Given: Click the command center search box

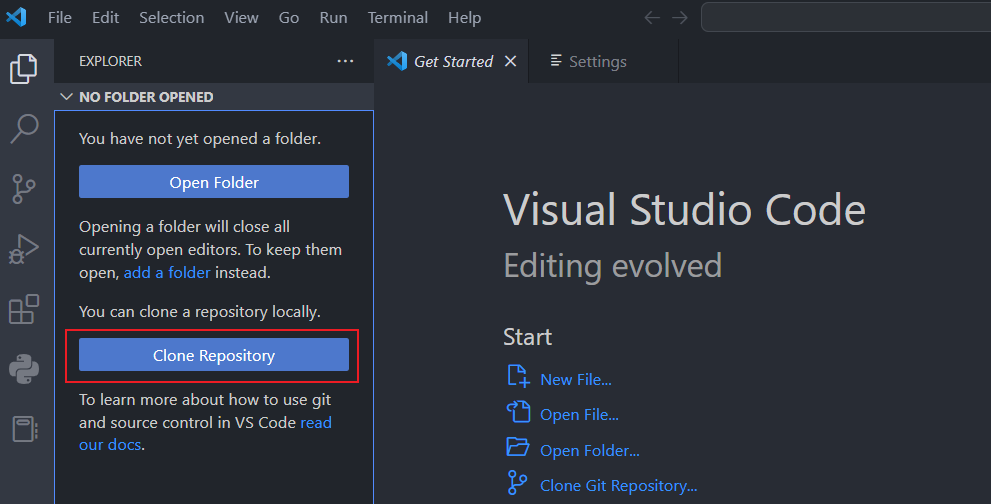Looking at the screenshot, I should (x=846, y=18).
